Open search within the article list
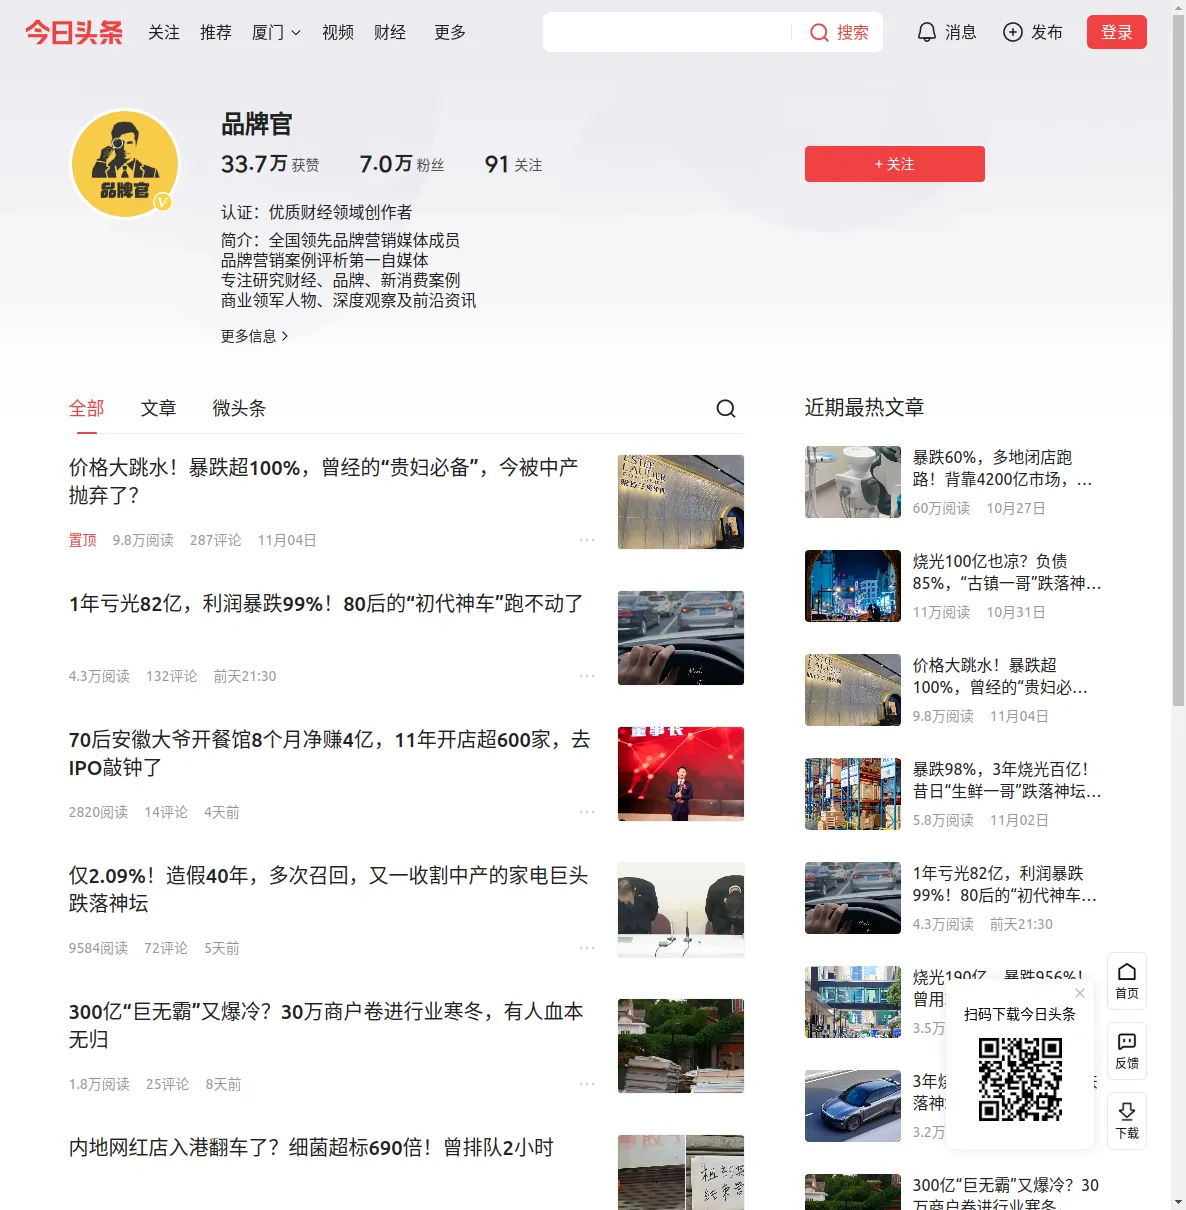Viewport: 1186px width, 1210px height. 726,408
